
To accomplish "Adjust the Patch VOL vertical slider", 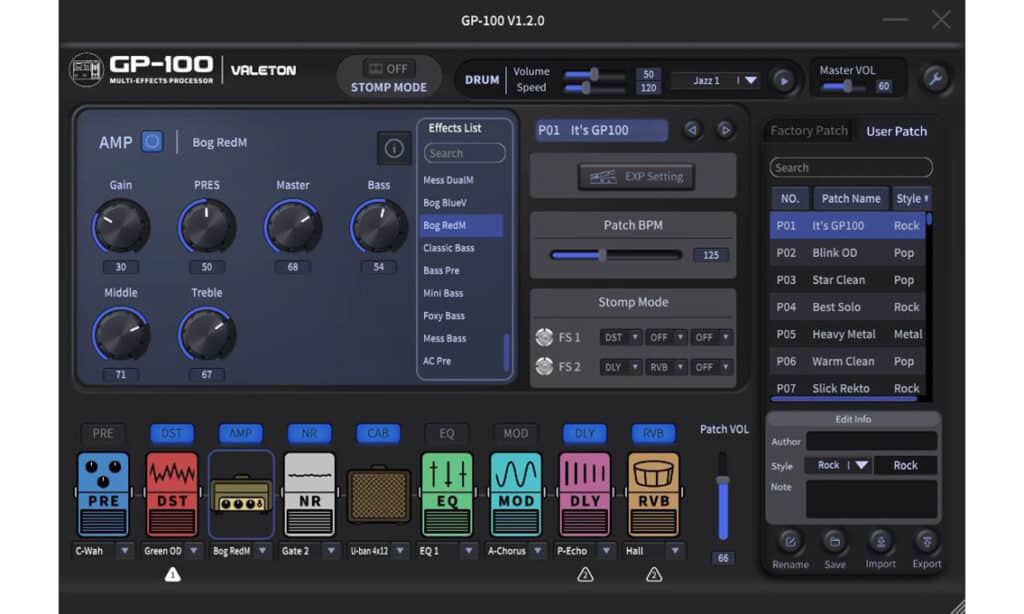I will [722, 496].
